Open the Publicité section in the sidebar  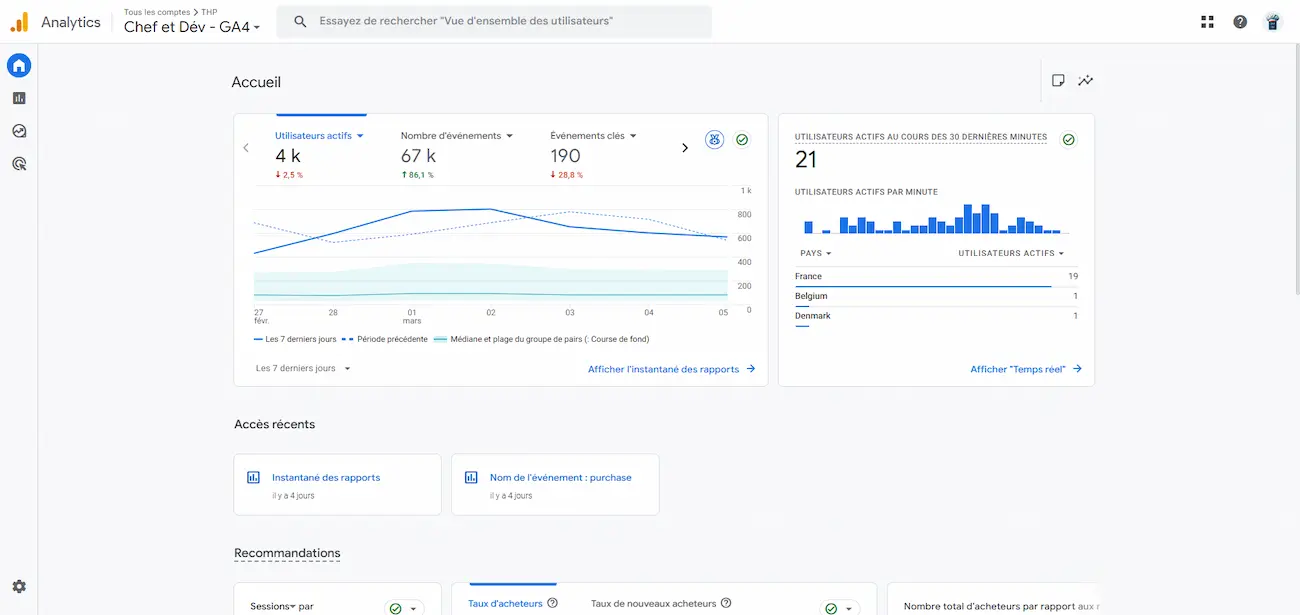tap(18, 163)
